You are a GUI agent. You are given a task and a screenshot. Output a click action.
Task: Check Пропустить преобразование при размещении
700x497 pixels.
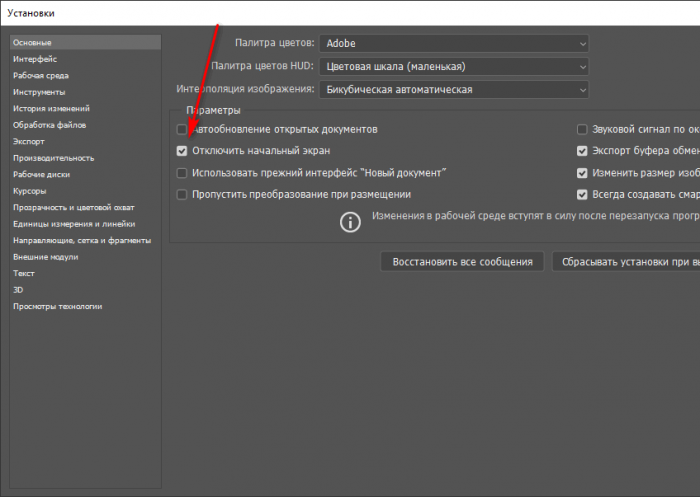182,194
